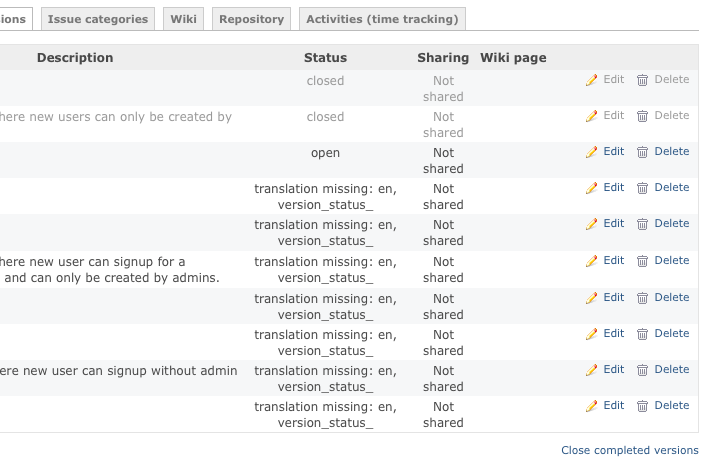
Task: Click the Close completed versions link
Action: [629, 450]
